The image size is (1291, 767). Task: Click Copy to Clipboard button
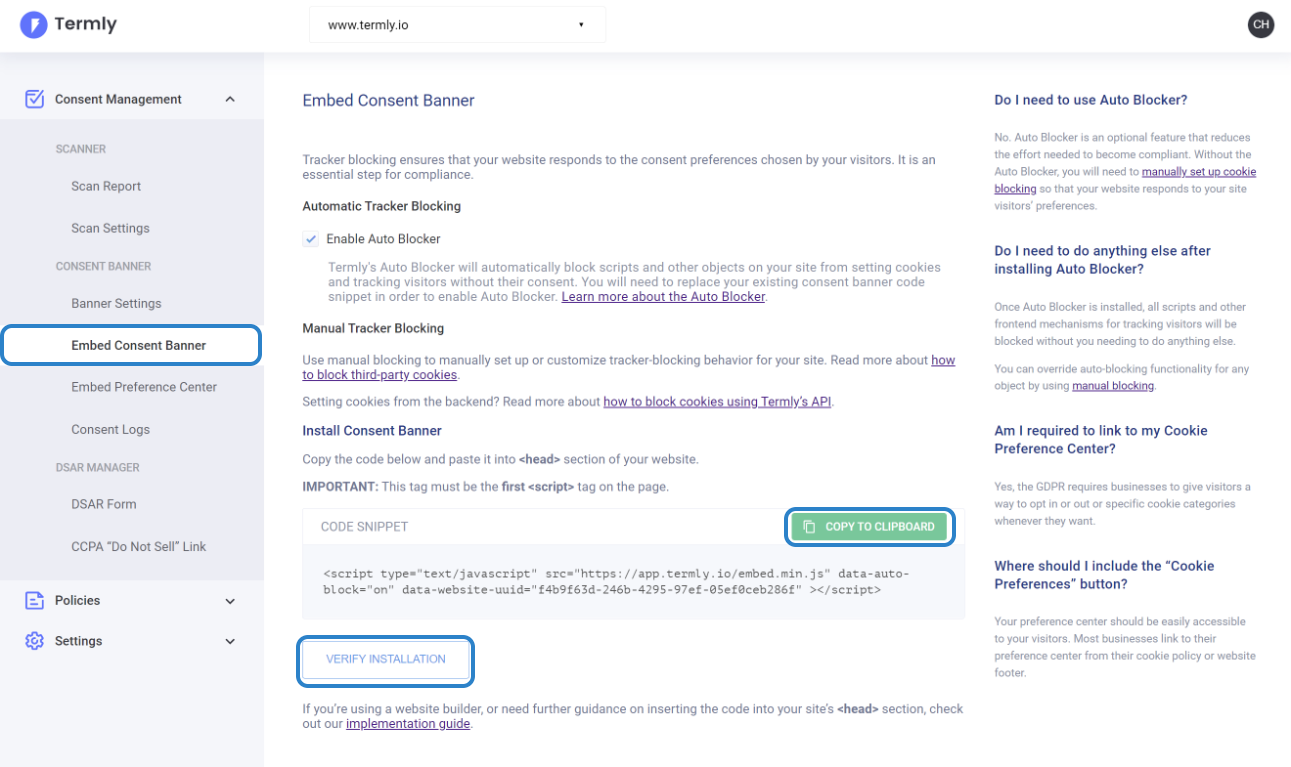(869, 527)
